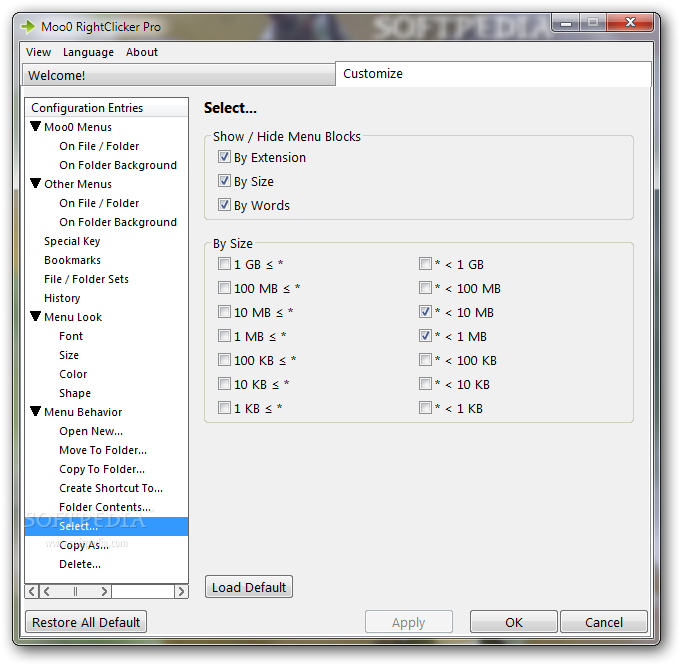The width and height of the screenshot is (681, 666).
Task: Open the View menu
Action: [x=38, y=52]
